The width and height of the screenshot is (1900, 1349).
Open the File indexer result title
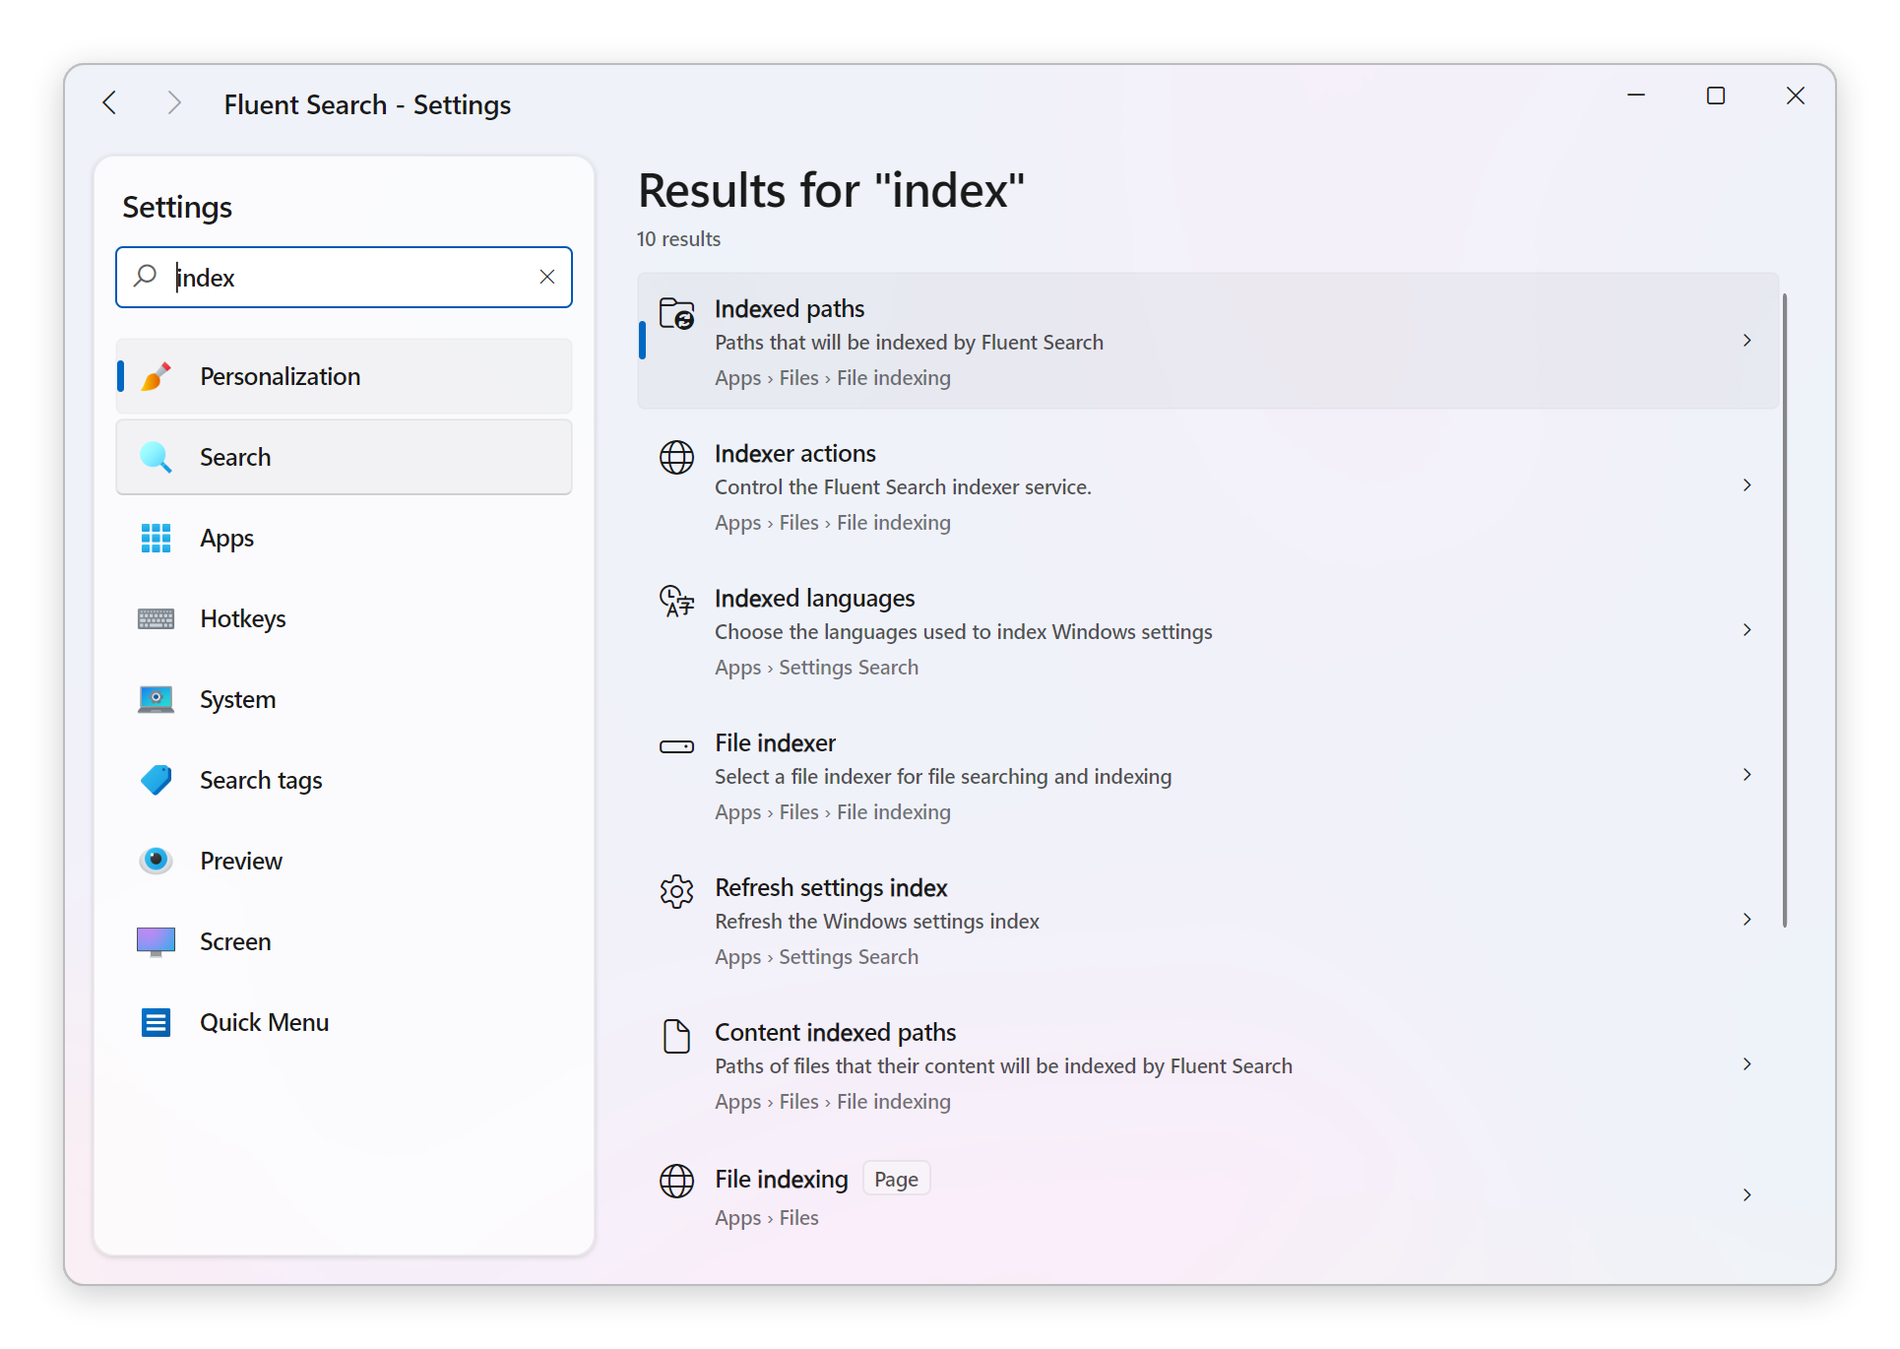tap(775, 743)
